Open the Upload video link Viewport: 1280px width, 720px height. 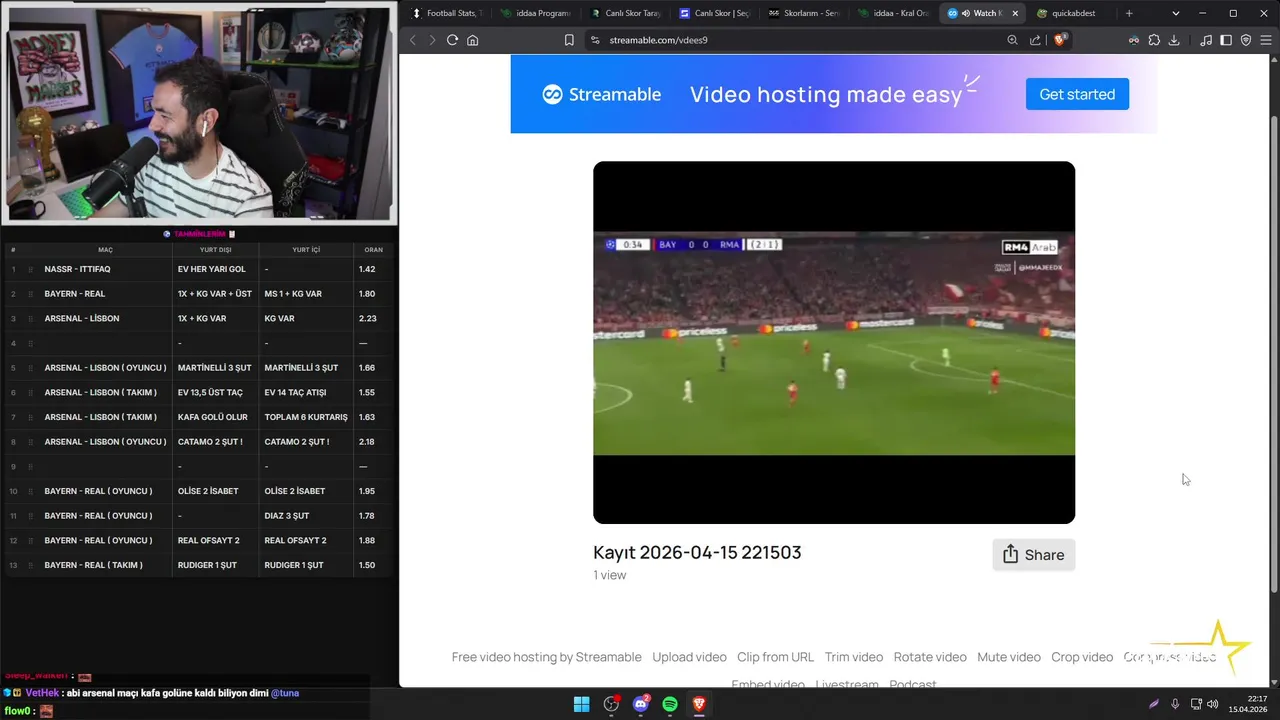point(689,657)
